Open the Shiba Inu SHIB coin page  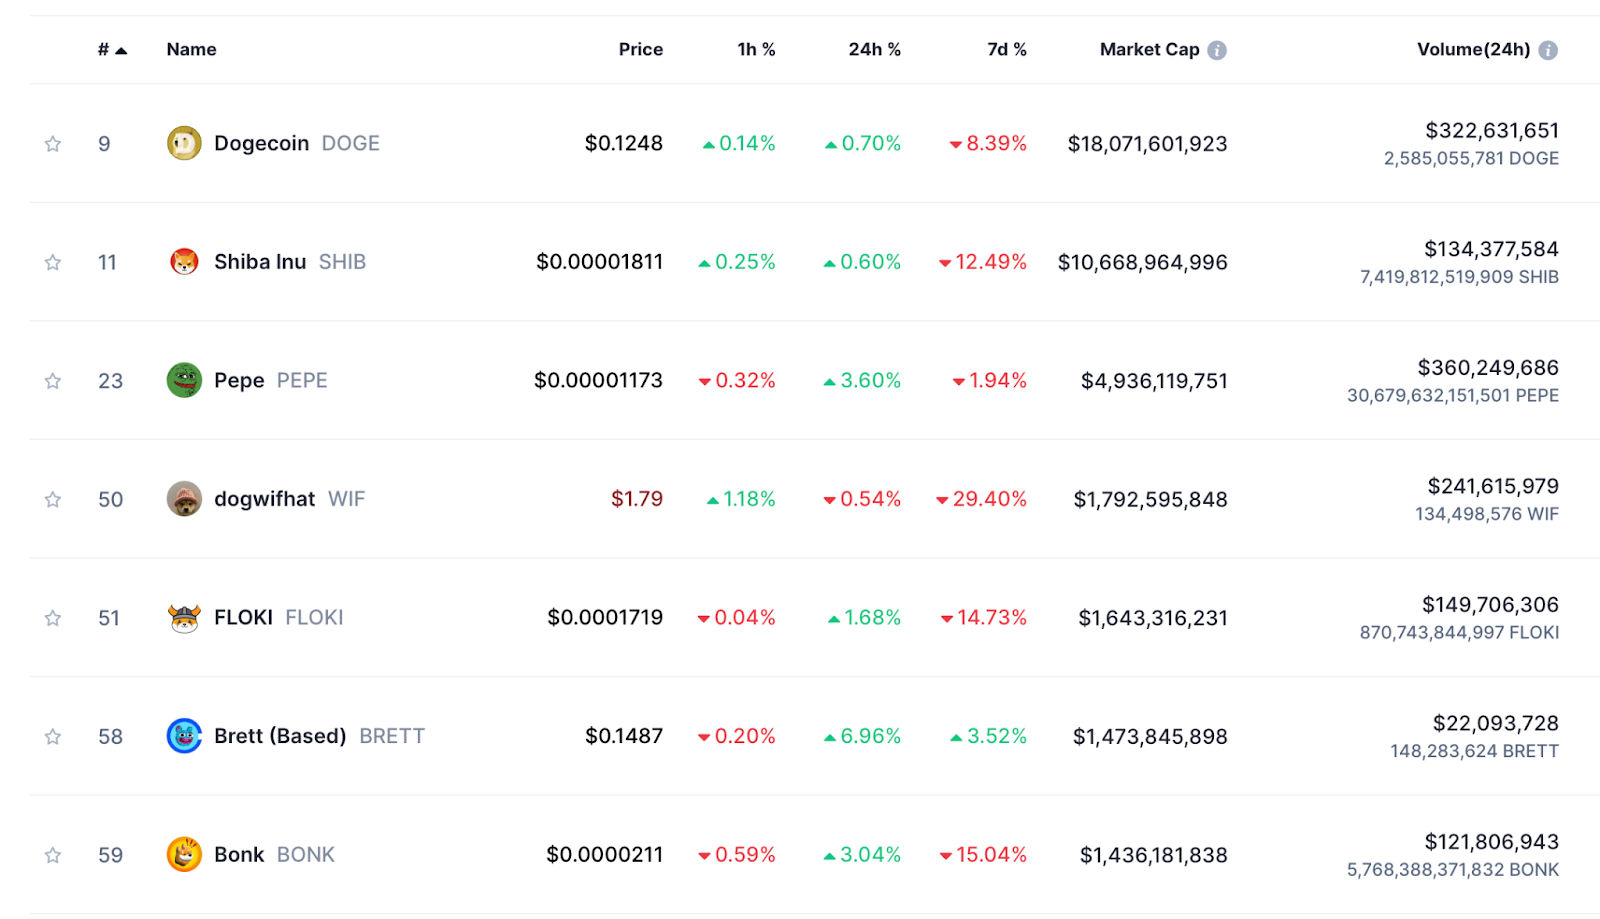tap(290, 262)
